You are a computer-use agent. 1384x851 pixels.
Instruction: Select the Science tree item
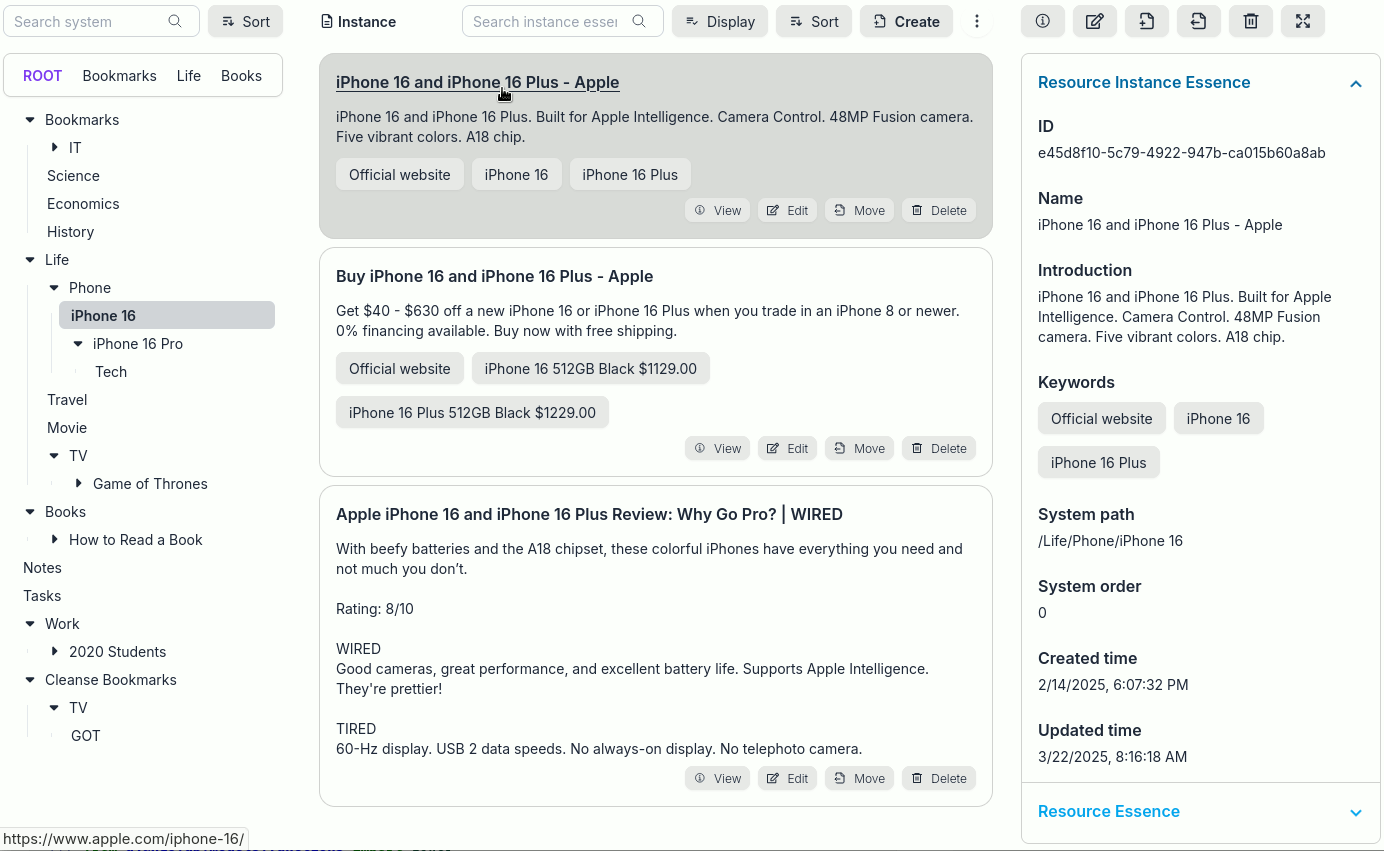pyautogui.click(x=73, y=176)
